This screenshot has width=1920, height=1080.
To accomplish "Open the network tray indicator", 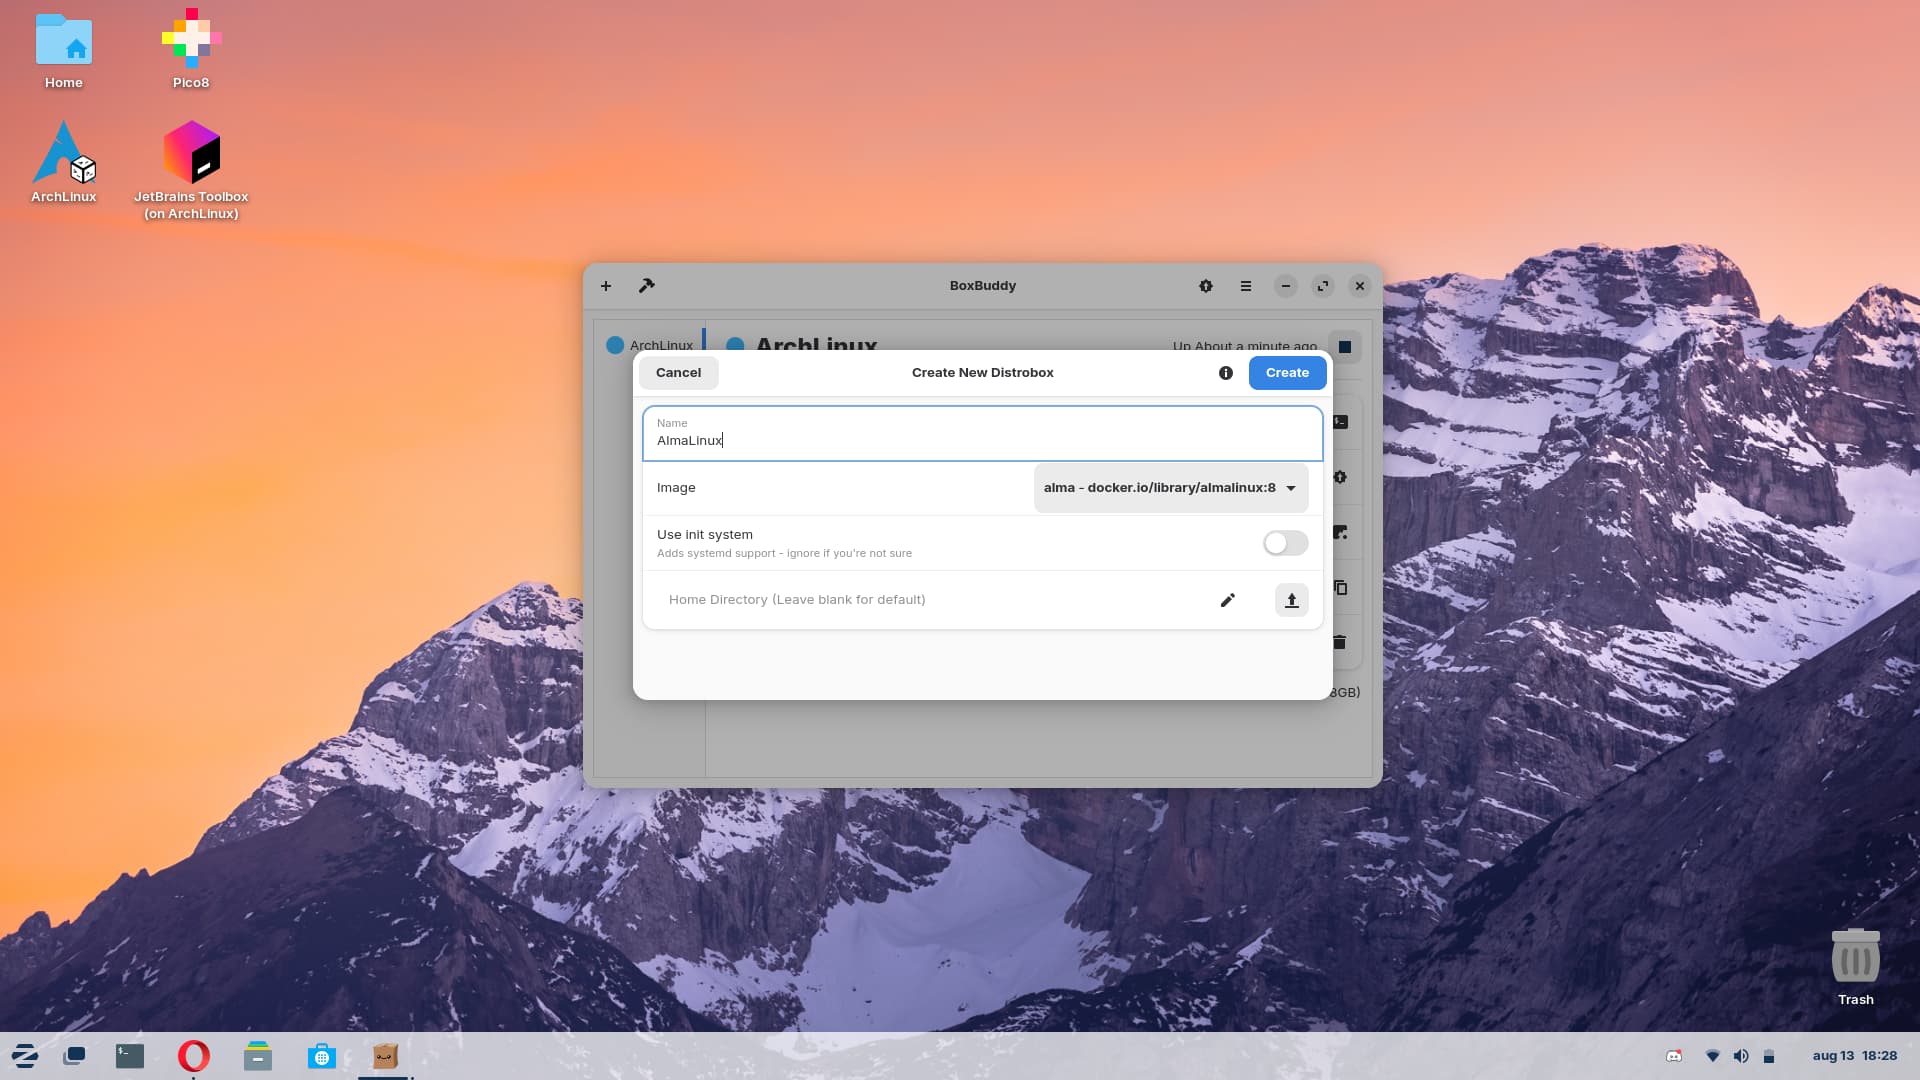I will [x=1712, y=1056].
